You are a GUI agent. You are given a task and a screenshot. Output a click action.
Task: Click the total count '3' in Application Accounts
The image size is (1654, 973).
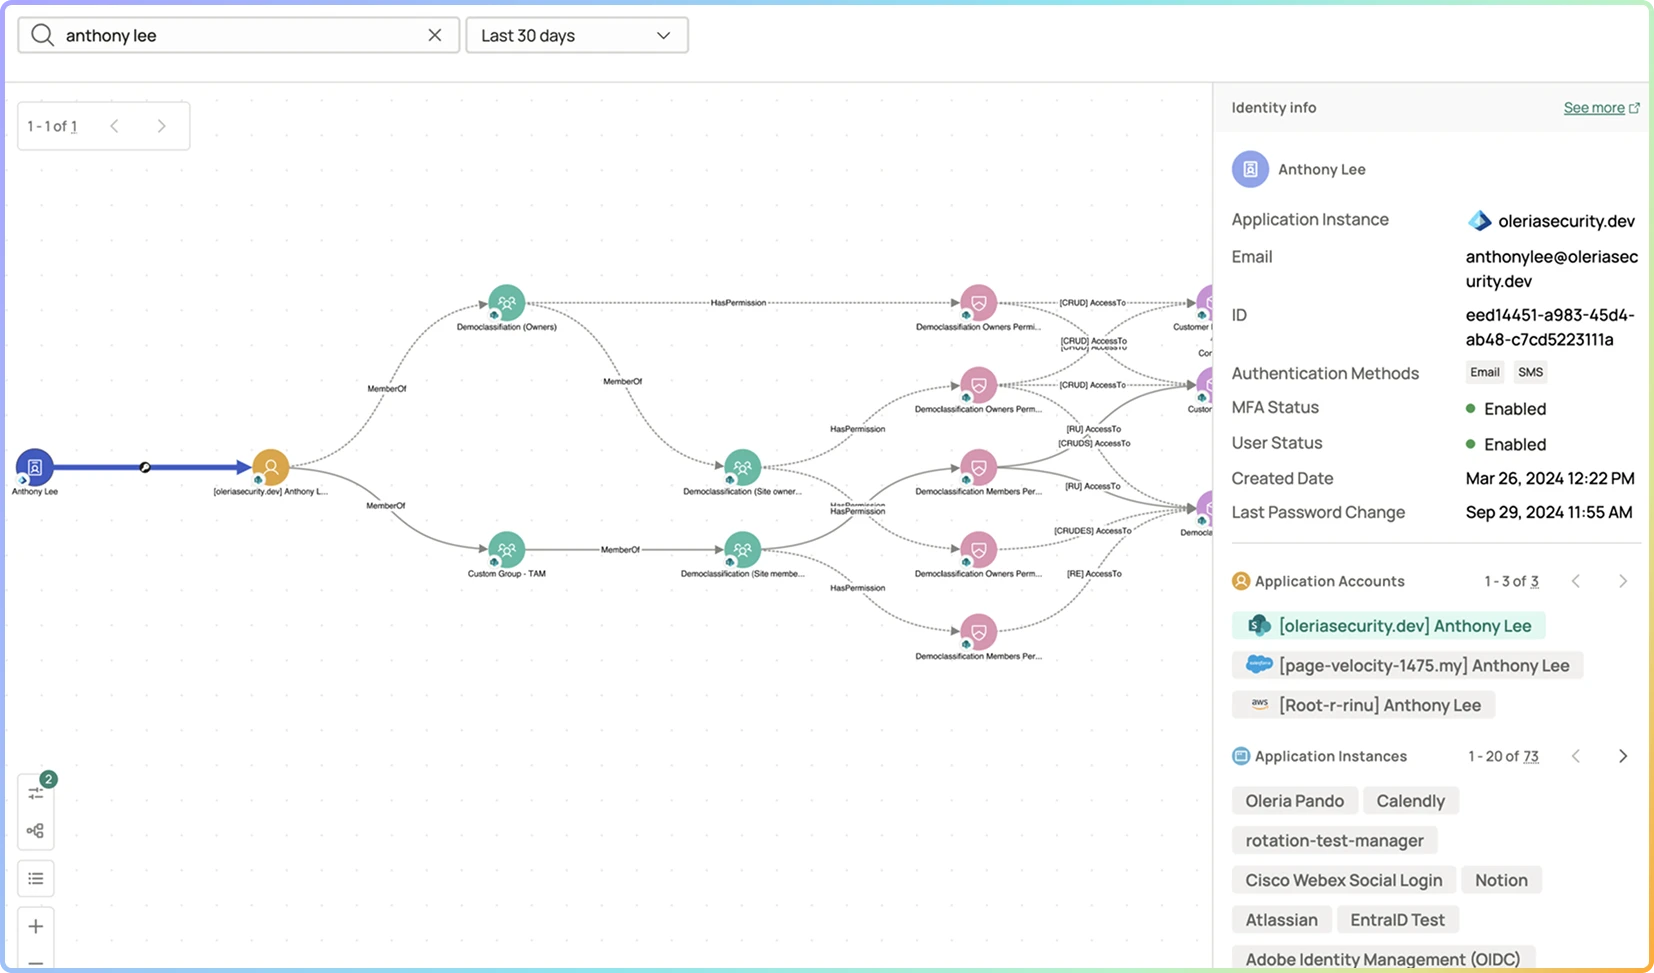[x=1535, y=582]
